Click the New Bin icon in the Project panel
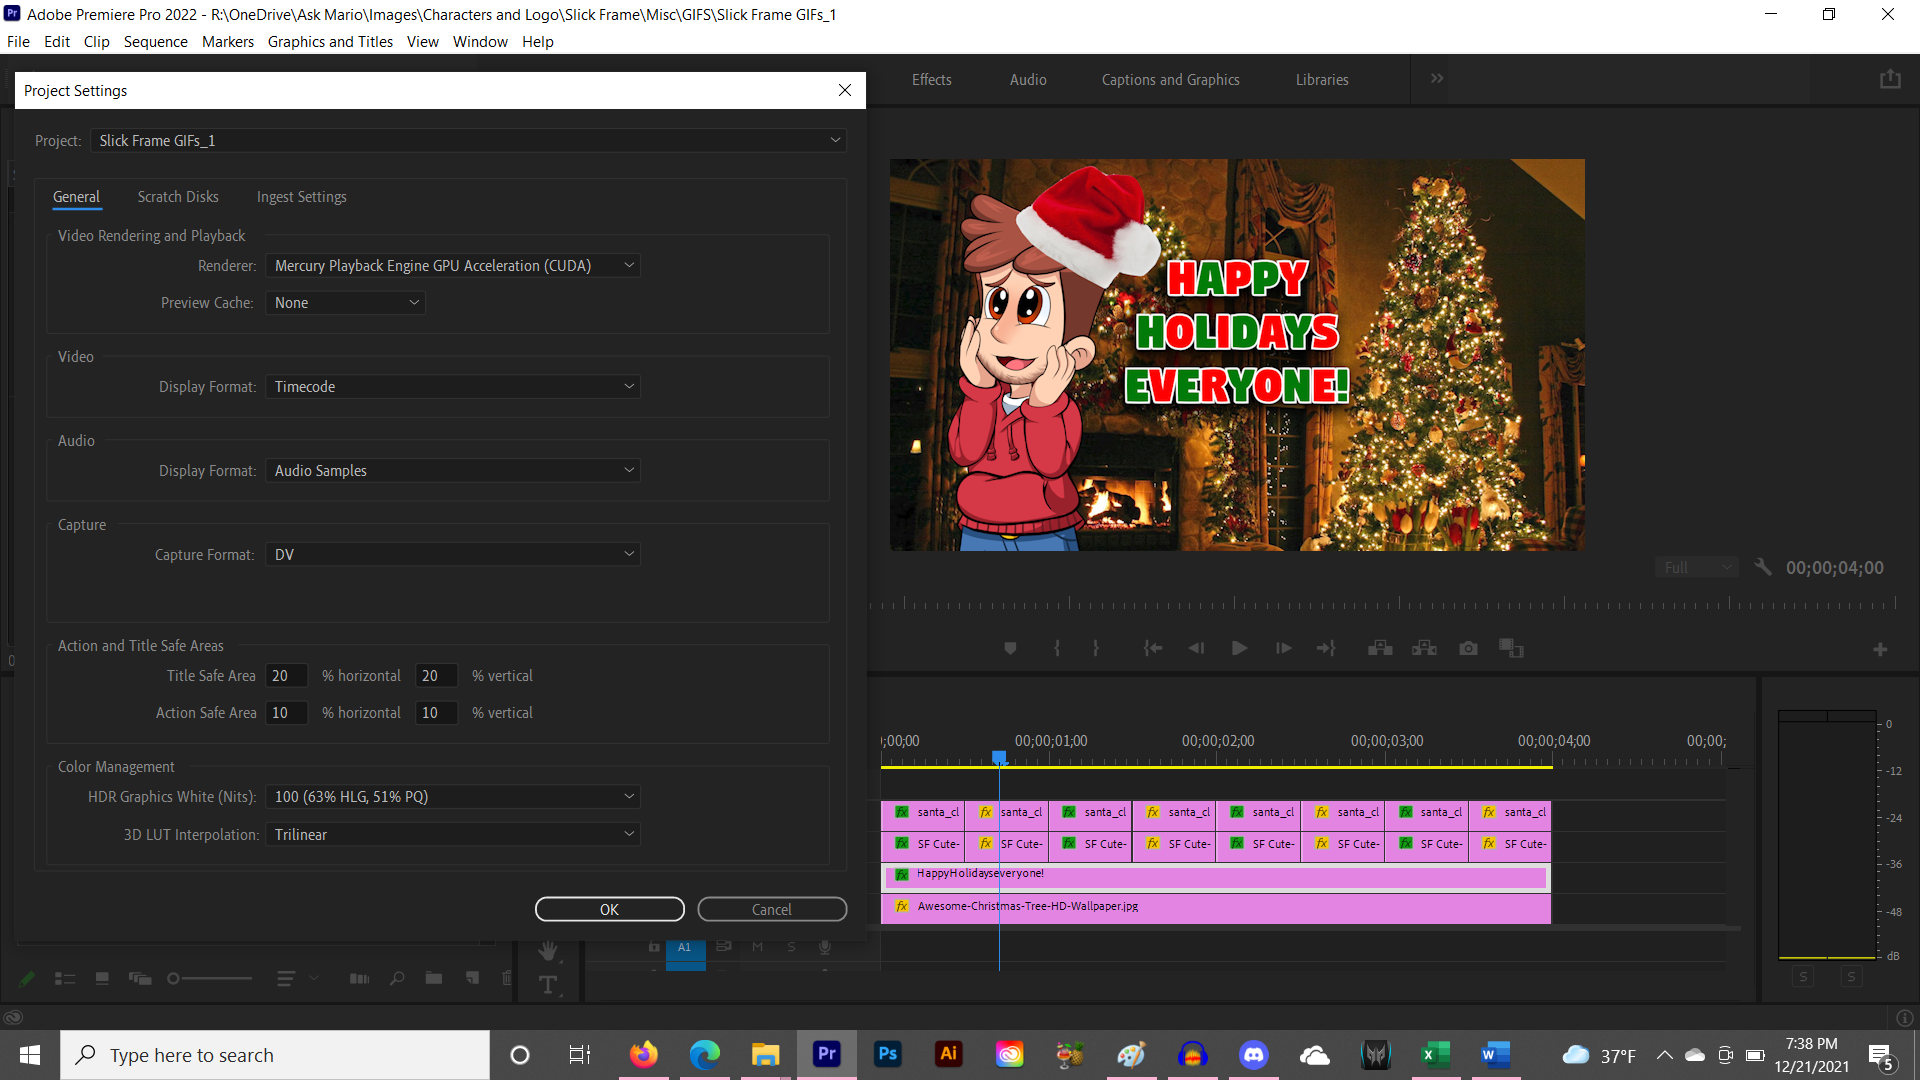The width and height of the screenshot is (1920, 1080). 433,978
